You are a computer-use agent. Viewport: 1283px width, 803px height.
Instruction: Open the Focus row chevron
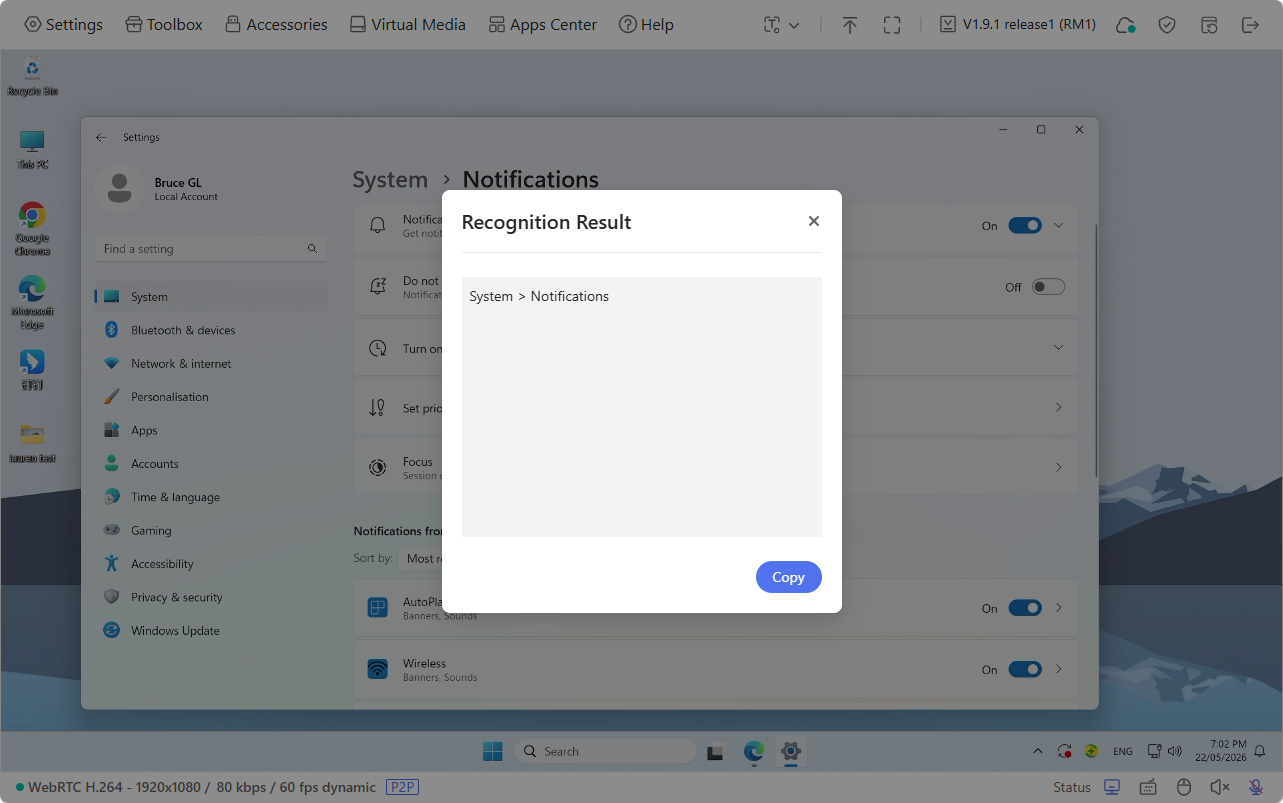(1059, 467)
